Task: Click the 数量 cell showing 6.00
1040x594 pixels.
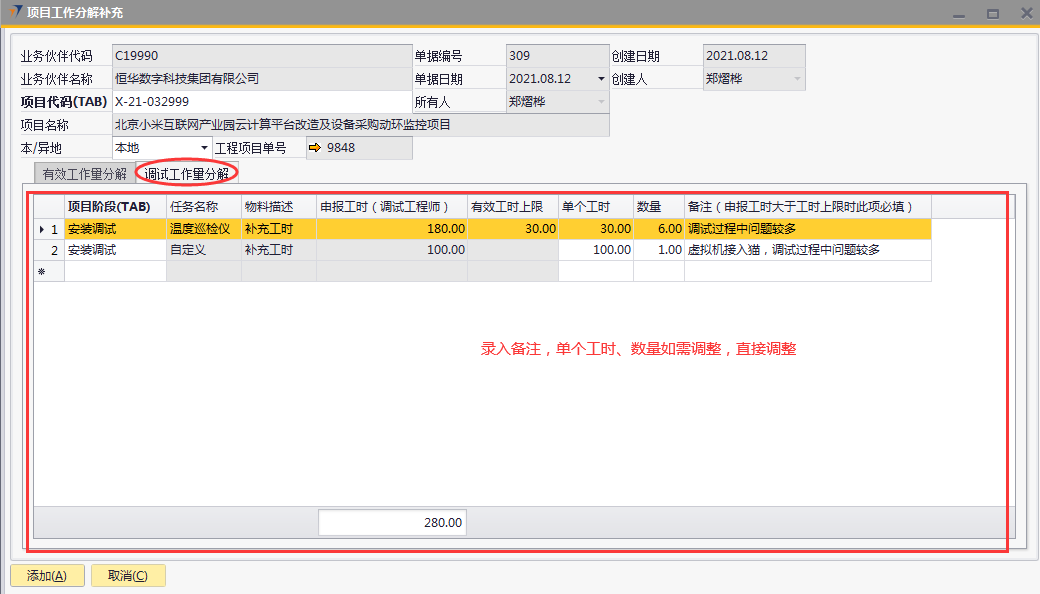Action: click(658, 229)
